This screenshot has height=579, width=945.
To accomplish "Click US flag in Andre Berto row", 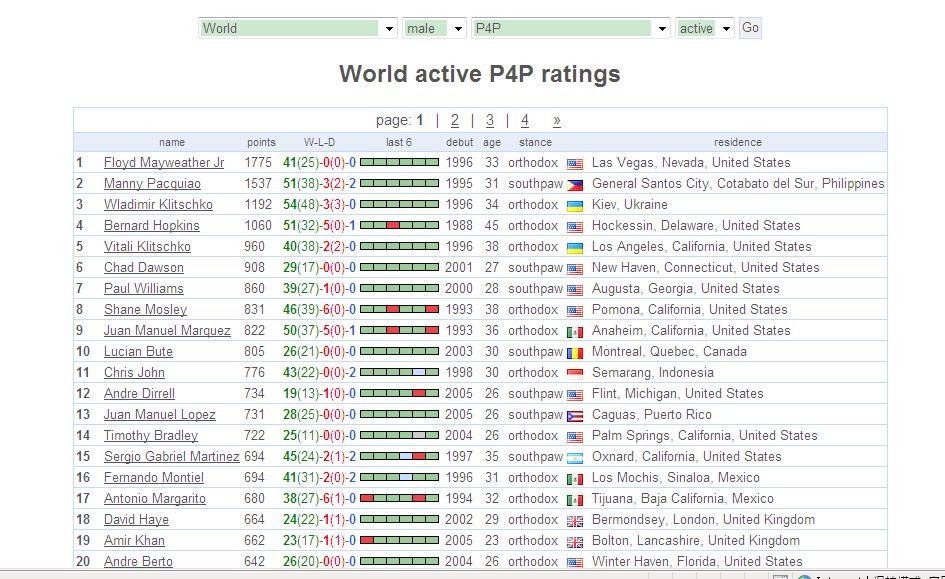I will tap(575, 563).
